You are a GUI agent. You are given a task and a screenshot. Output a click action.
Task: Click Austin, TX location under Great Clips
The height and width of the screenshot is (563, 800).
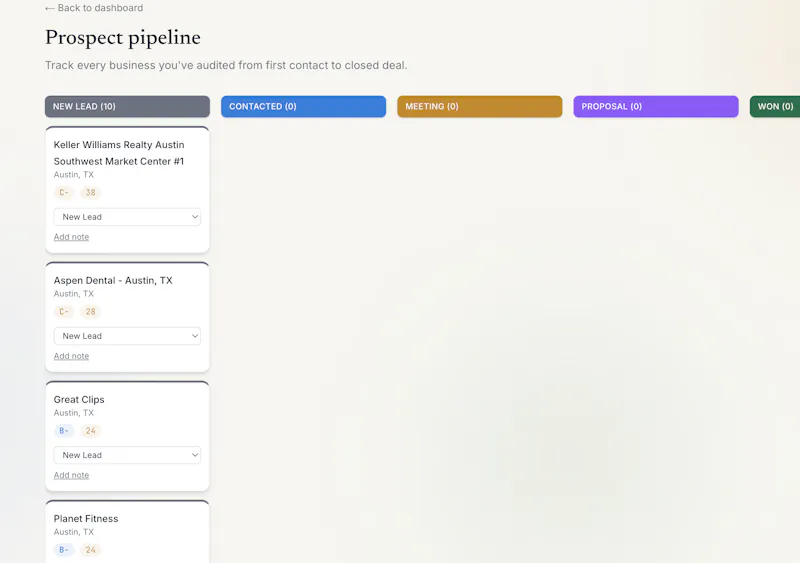tap(74, 412)
